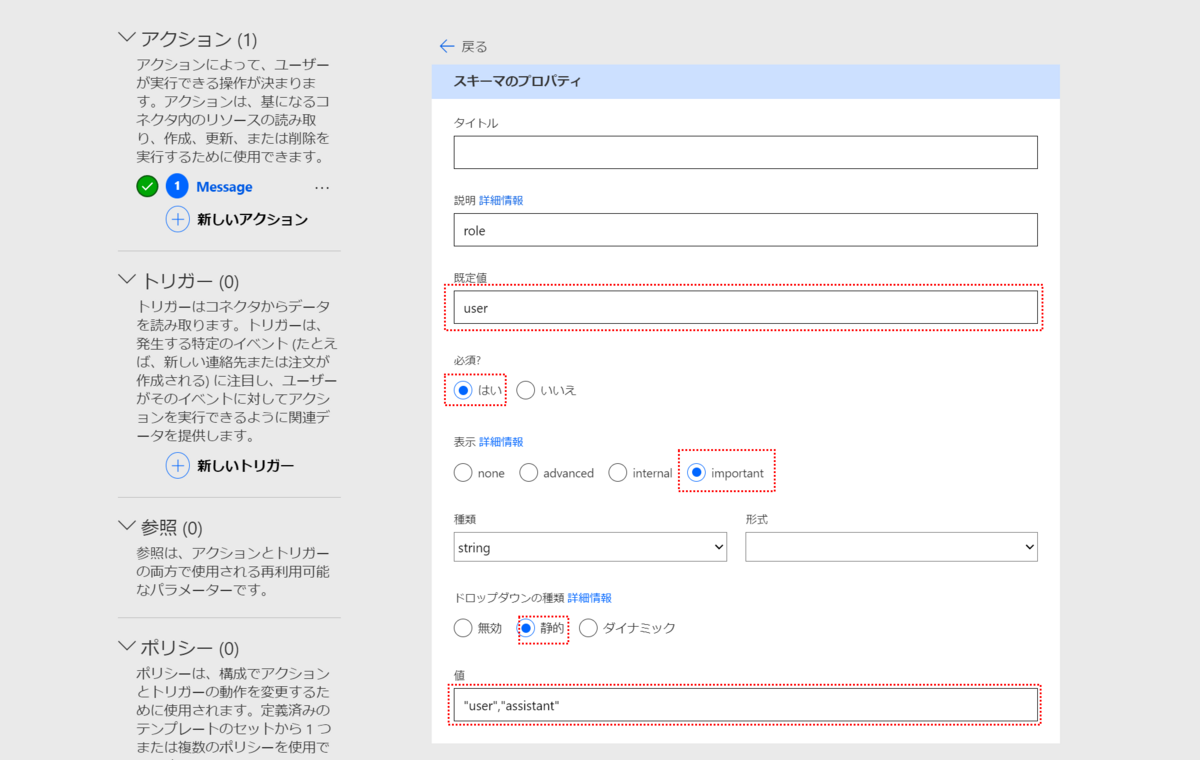This screenshot has height=760, width=1200.
Task: Click the green checkmark icon next to Message
Action: 147,186
